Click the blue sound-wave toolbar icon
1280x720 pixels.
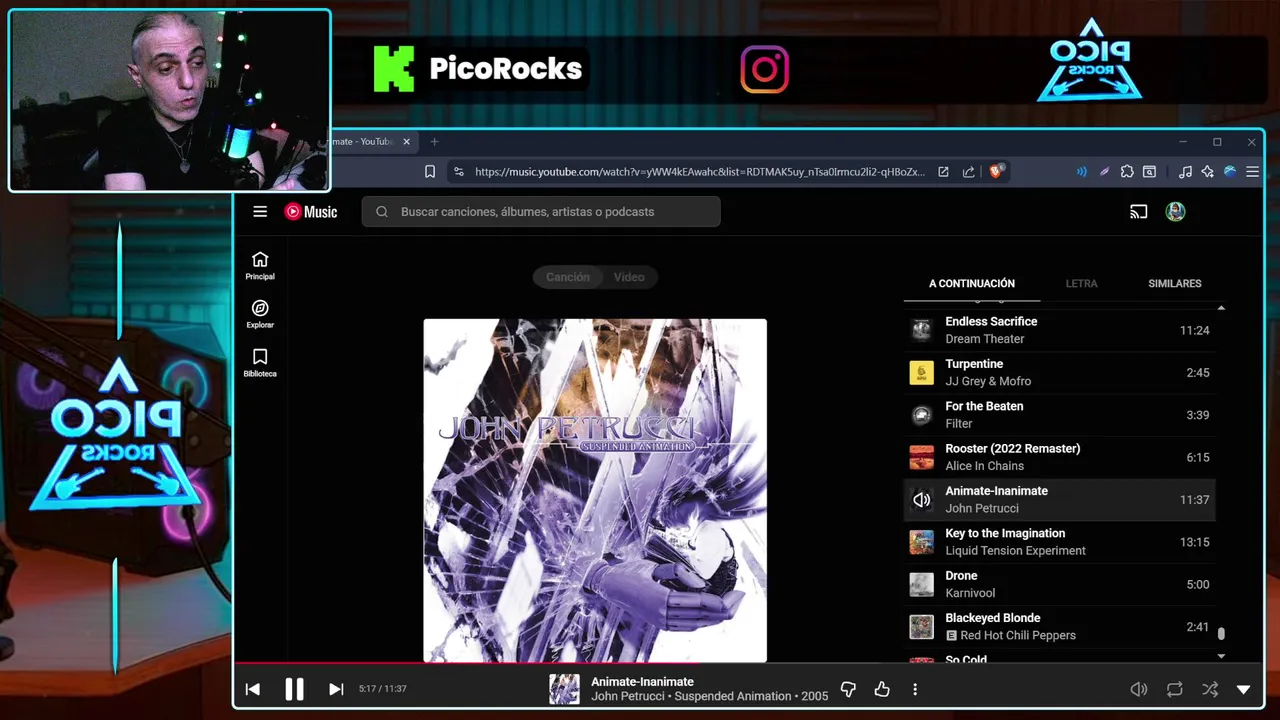1081,172
